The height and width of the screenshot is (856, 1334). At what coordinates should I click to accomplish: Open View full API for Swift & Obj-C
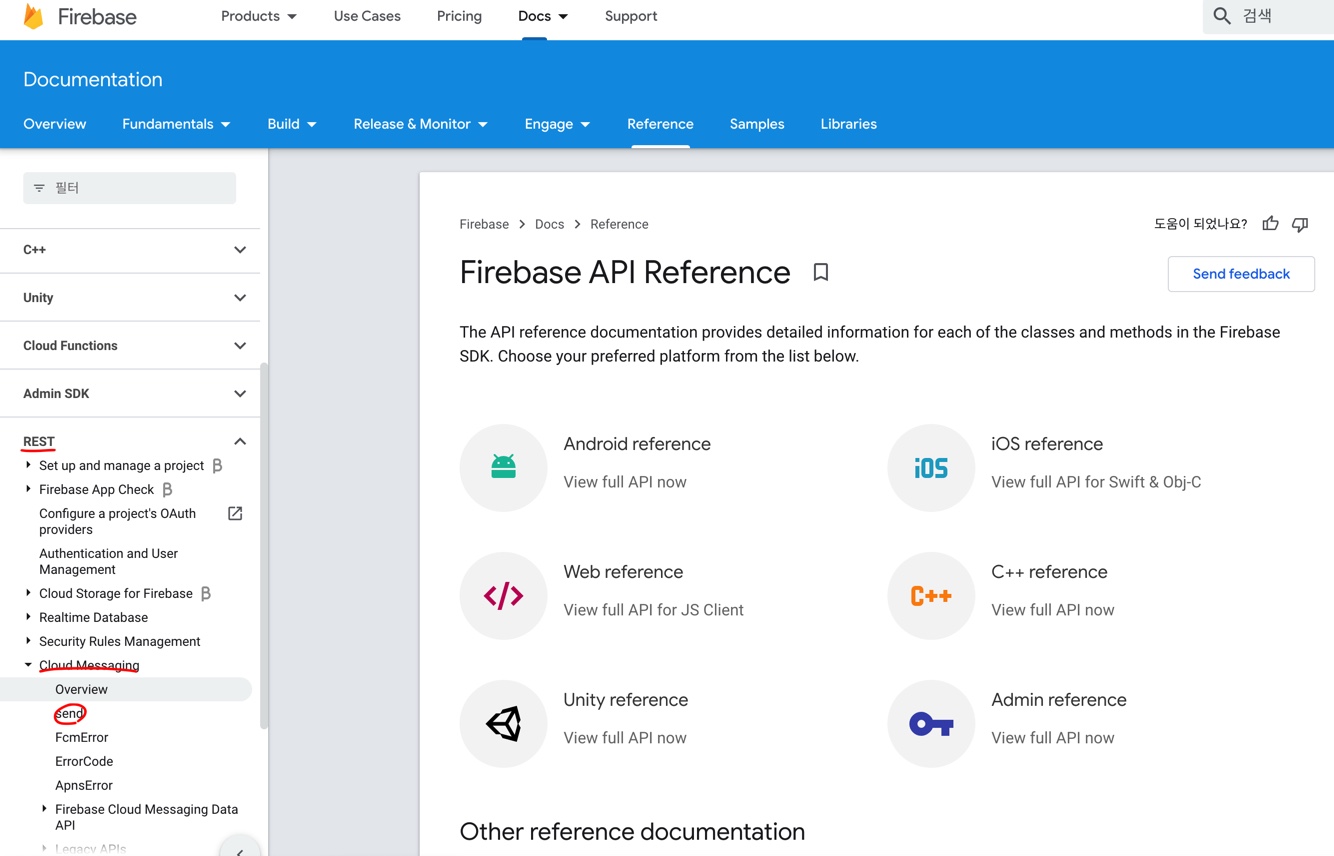pos(1096,482)
